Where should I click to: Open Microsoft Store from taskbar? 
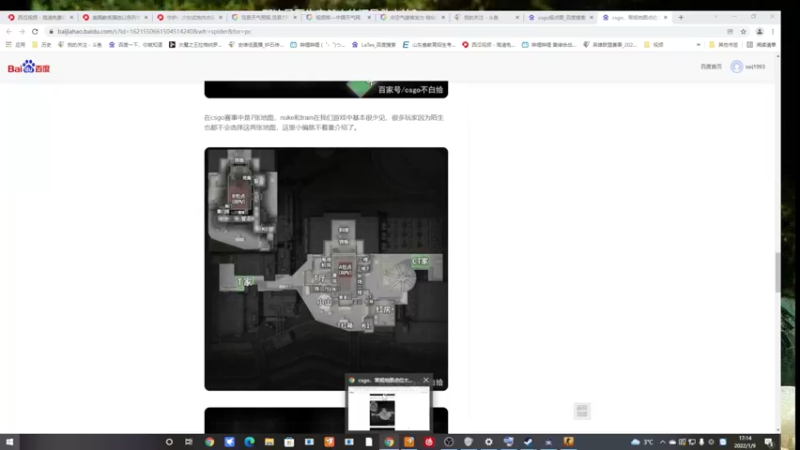click(289, 442)
